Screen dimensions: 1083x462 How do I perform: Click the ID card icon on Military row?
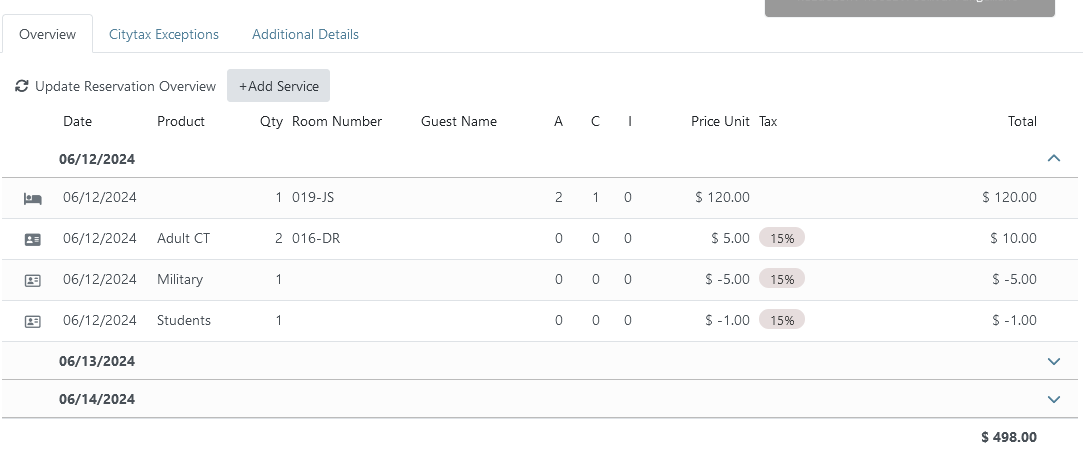tap(33, 280)
